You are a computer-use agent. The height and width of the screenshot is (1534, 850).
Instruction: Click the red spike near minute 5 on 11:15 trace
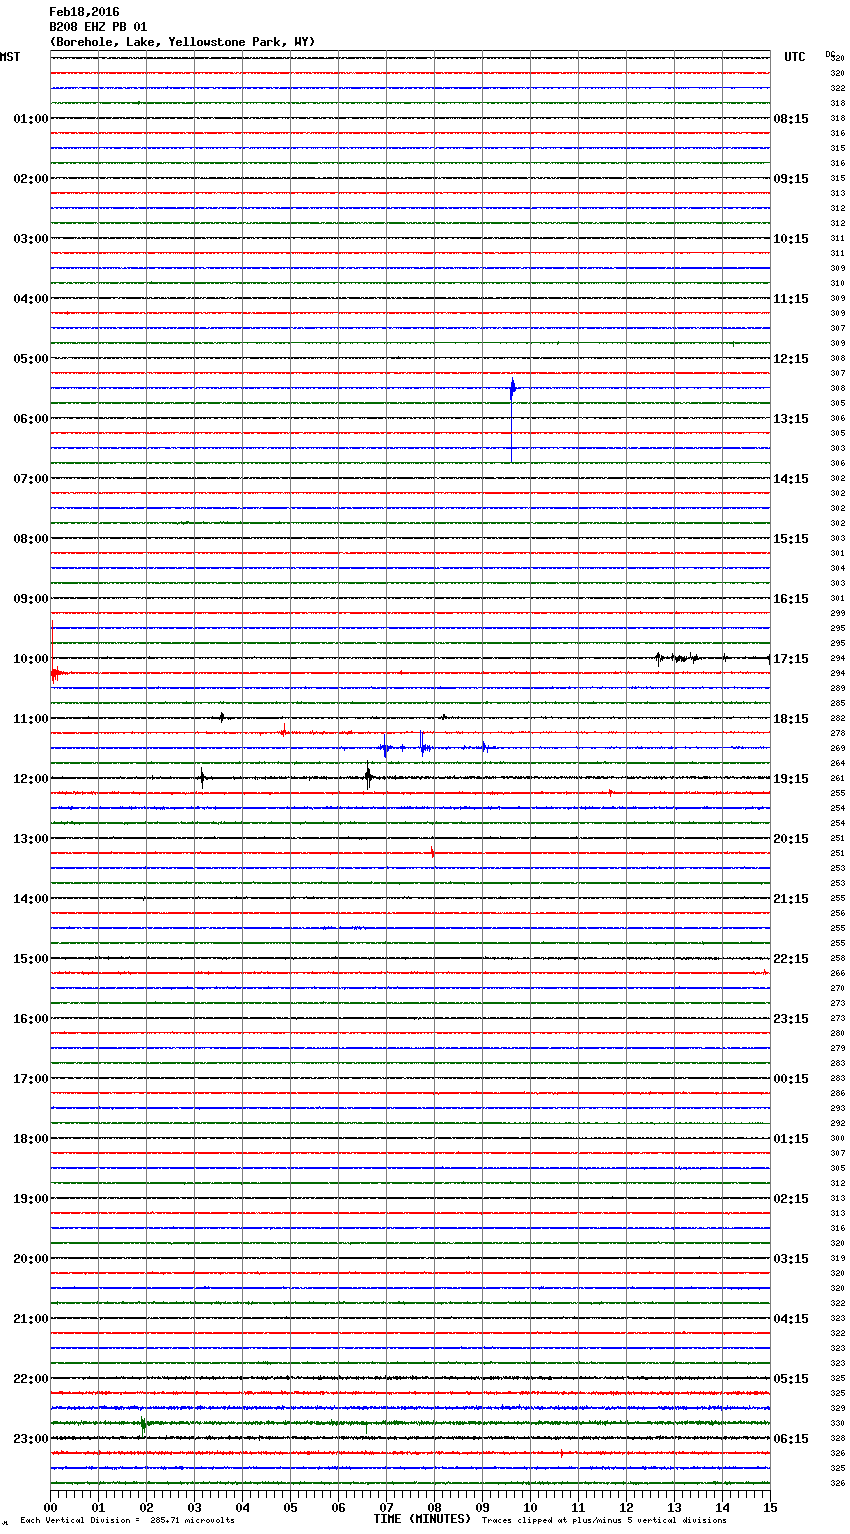[284, 730]
